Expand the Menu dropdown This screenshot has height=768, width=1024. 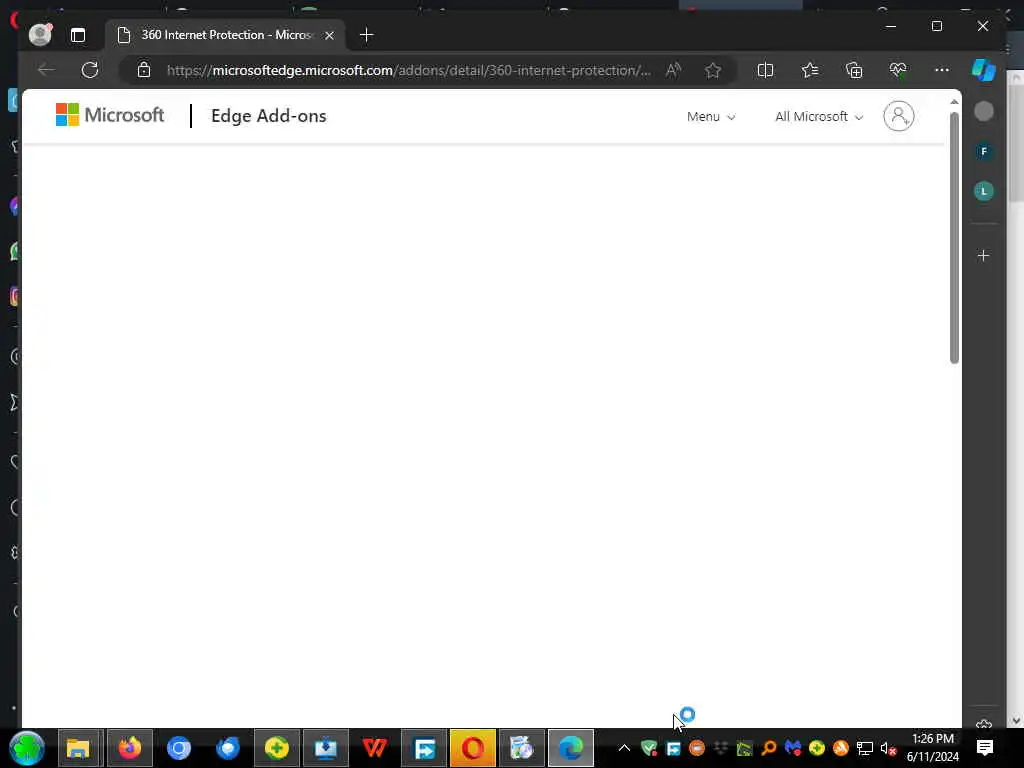pos(711,116)
